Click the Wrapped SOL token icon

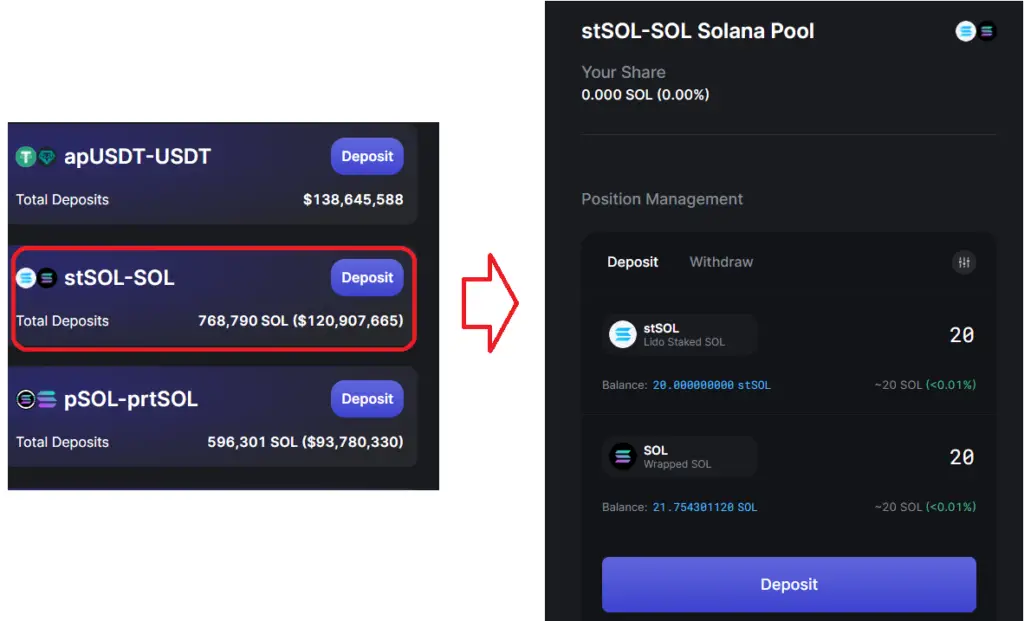coord(622,456)
